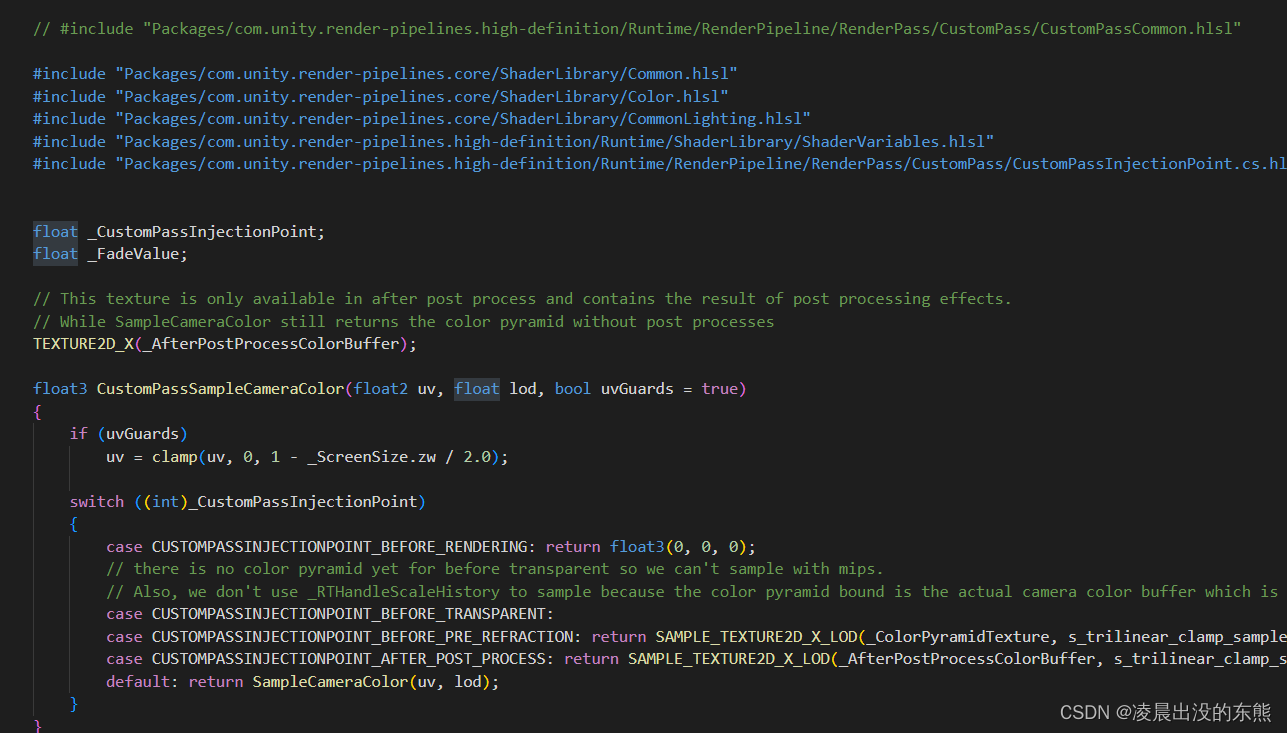Click the commented CustomPassCommon.hlsl include line
The image size is (1287, 733).
637,29
